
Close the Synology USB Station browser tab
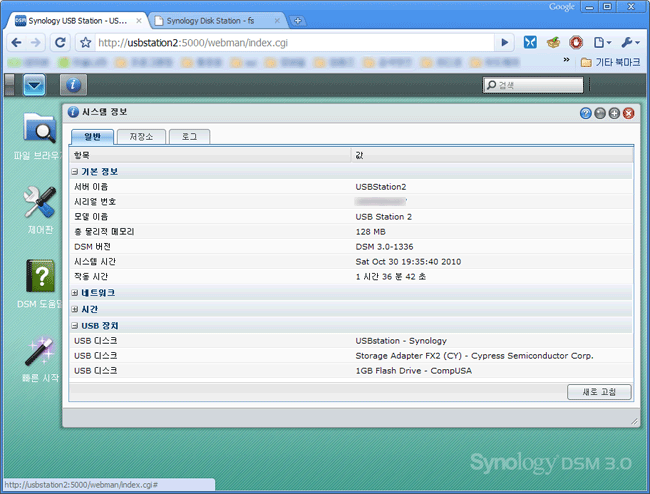pos(139,21)
